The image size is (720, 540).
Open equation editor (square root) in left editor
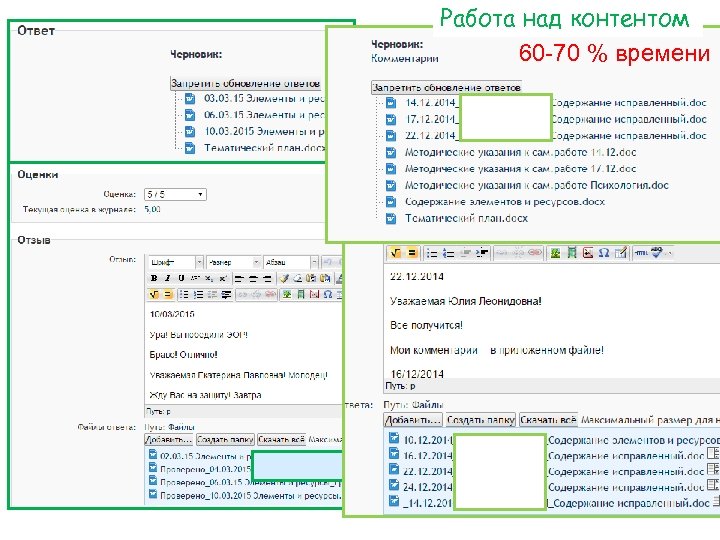(154, 294)
